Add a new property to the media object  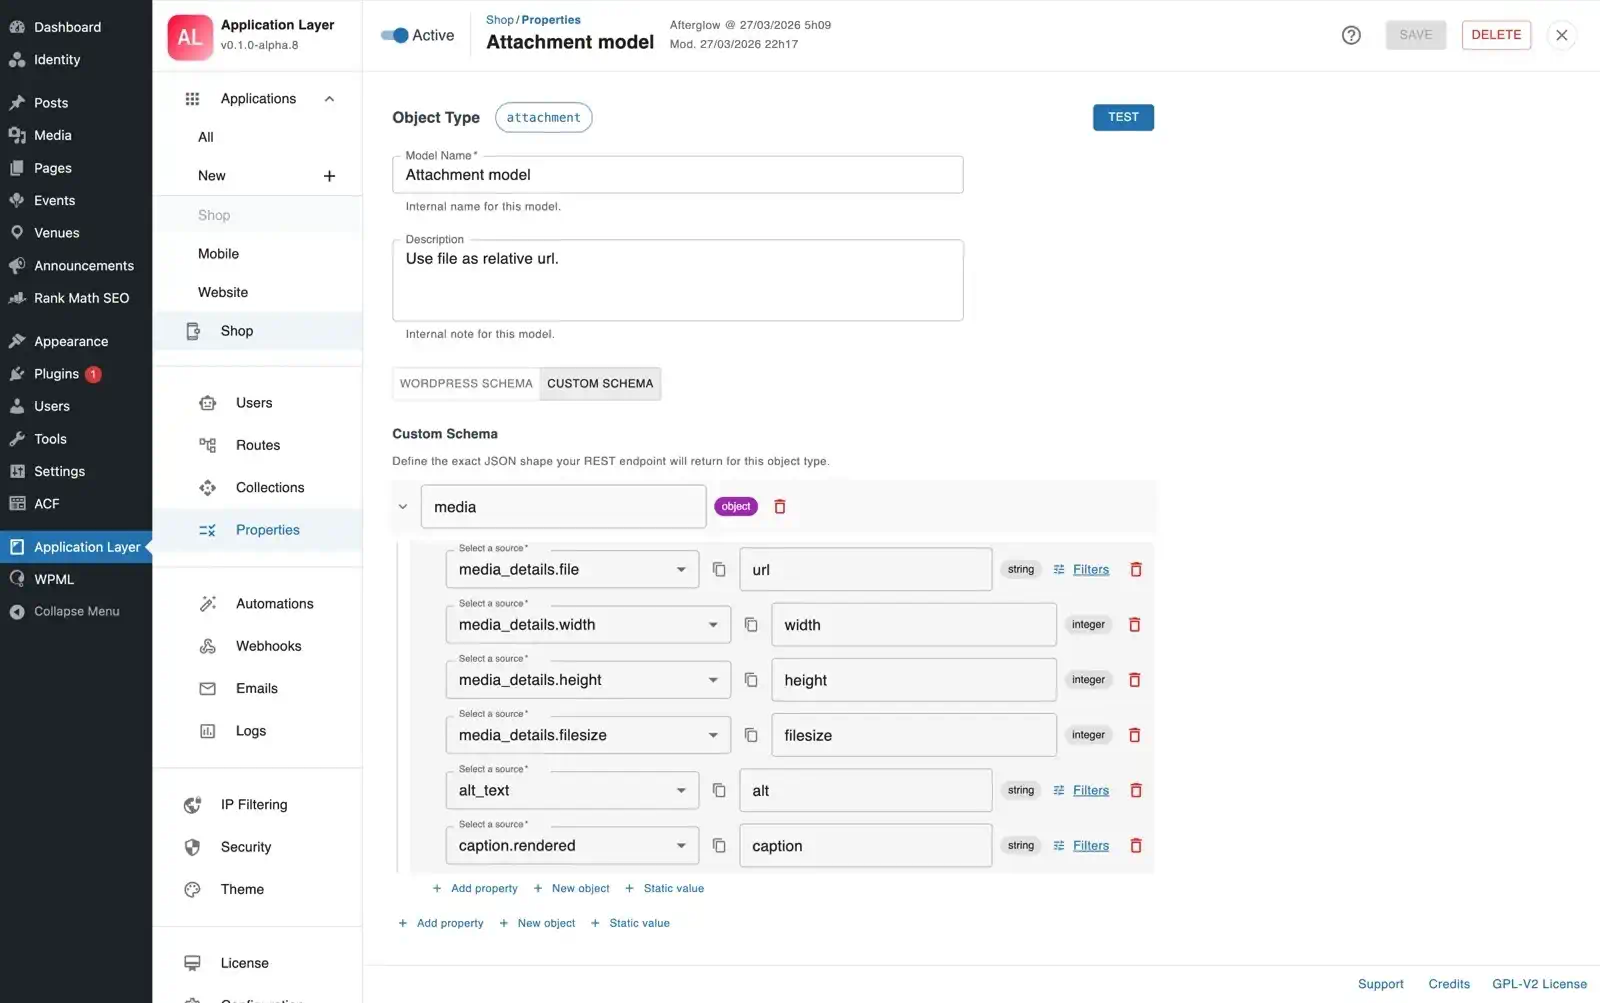475,888
